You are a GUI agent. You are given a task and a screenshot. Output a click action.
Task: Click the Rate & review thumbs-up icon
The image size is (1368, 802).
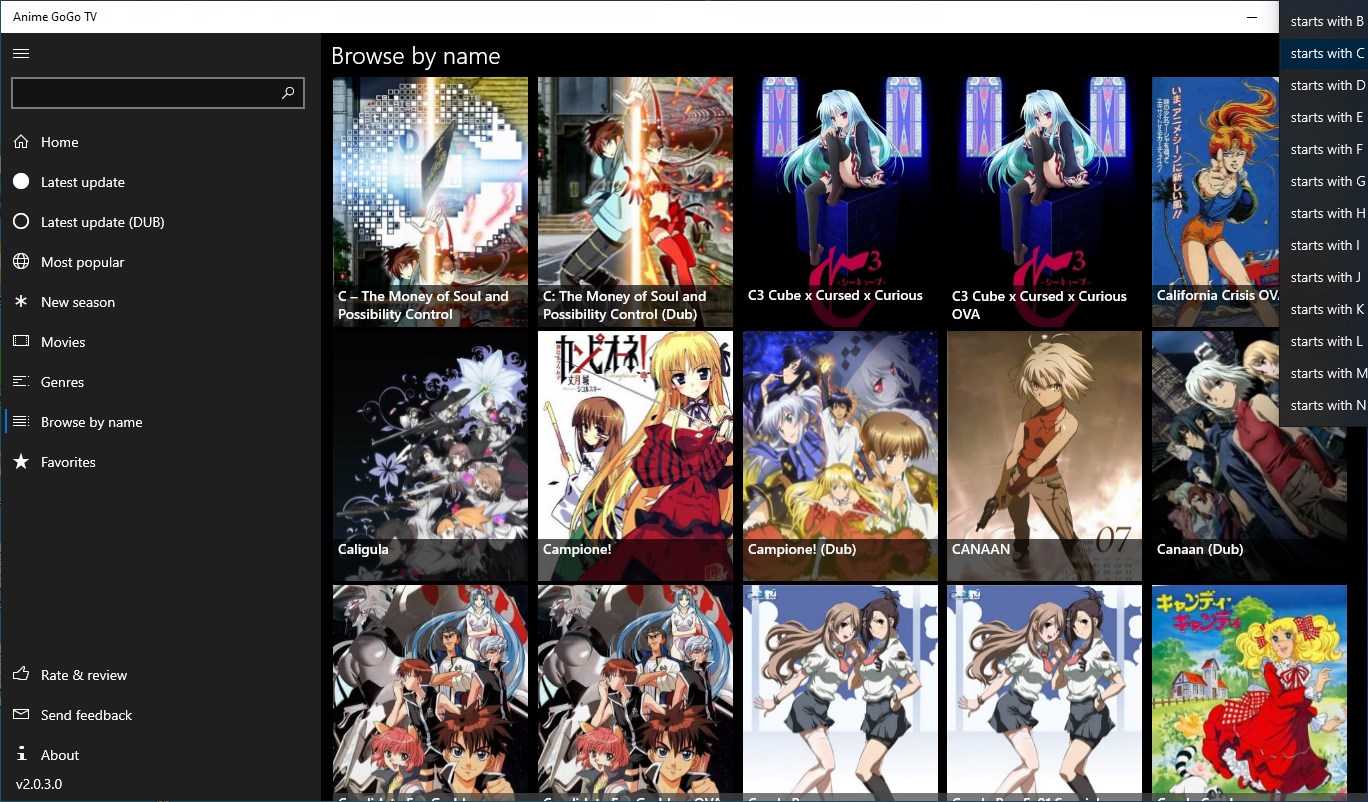point(21,675)
